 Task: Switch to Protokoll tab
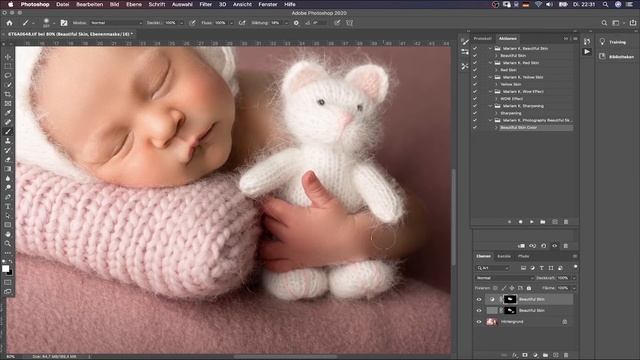[x=482, y=38]
